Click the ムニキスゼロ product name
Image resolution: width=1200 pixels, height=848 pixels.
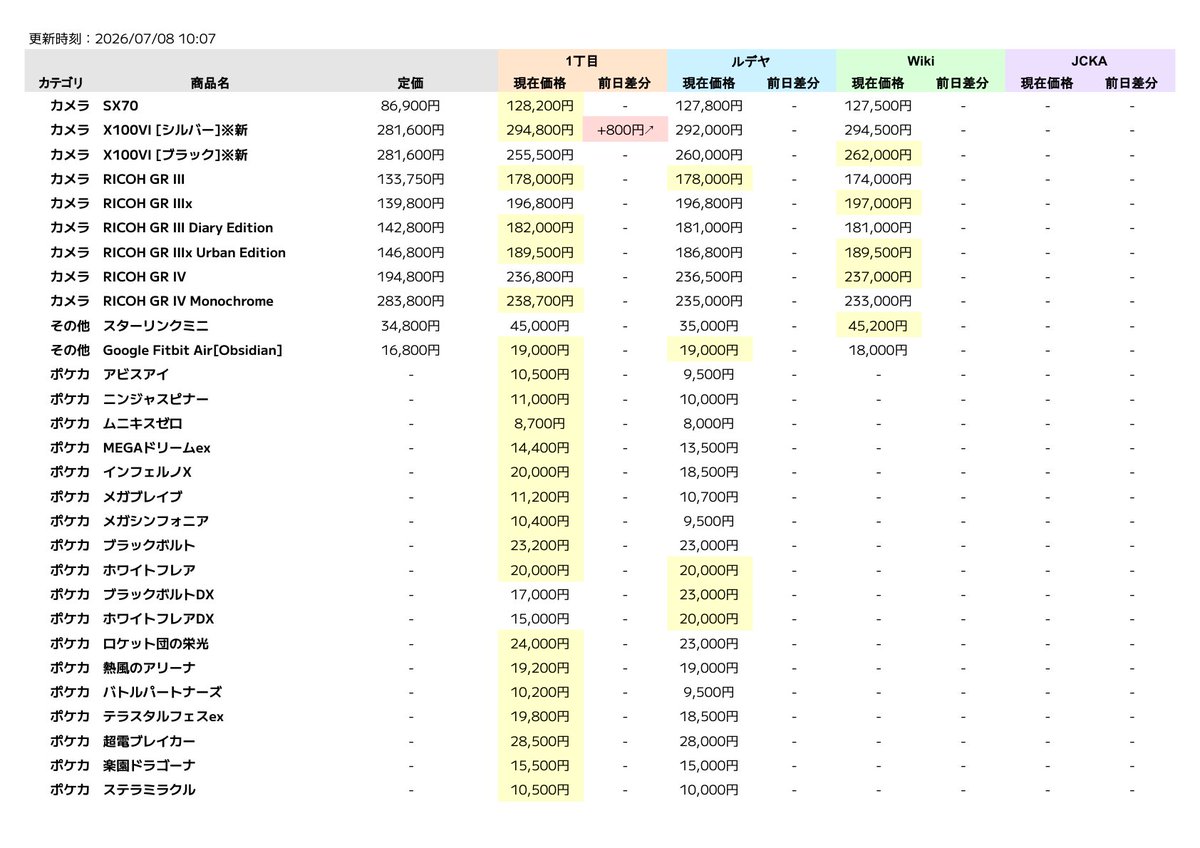[x=142, y=424]
